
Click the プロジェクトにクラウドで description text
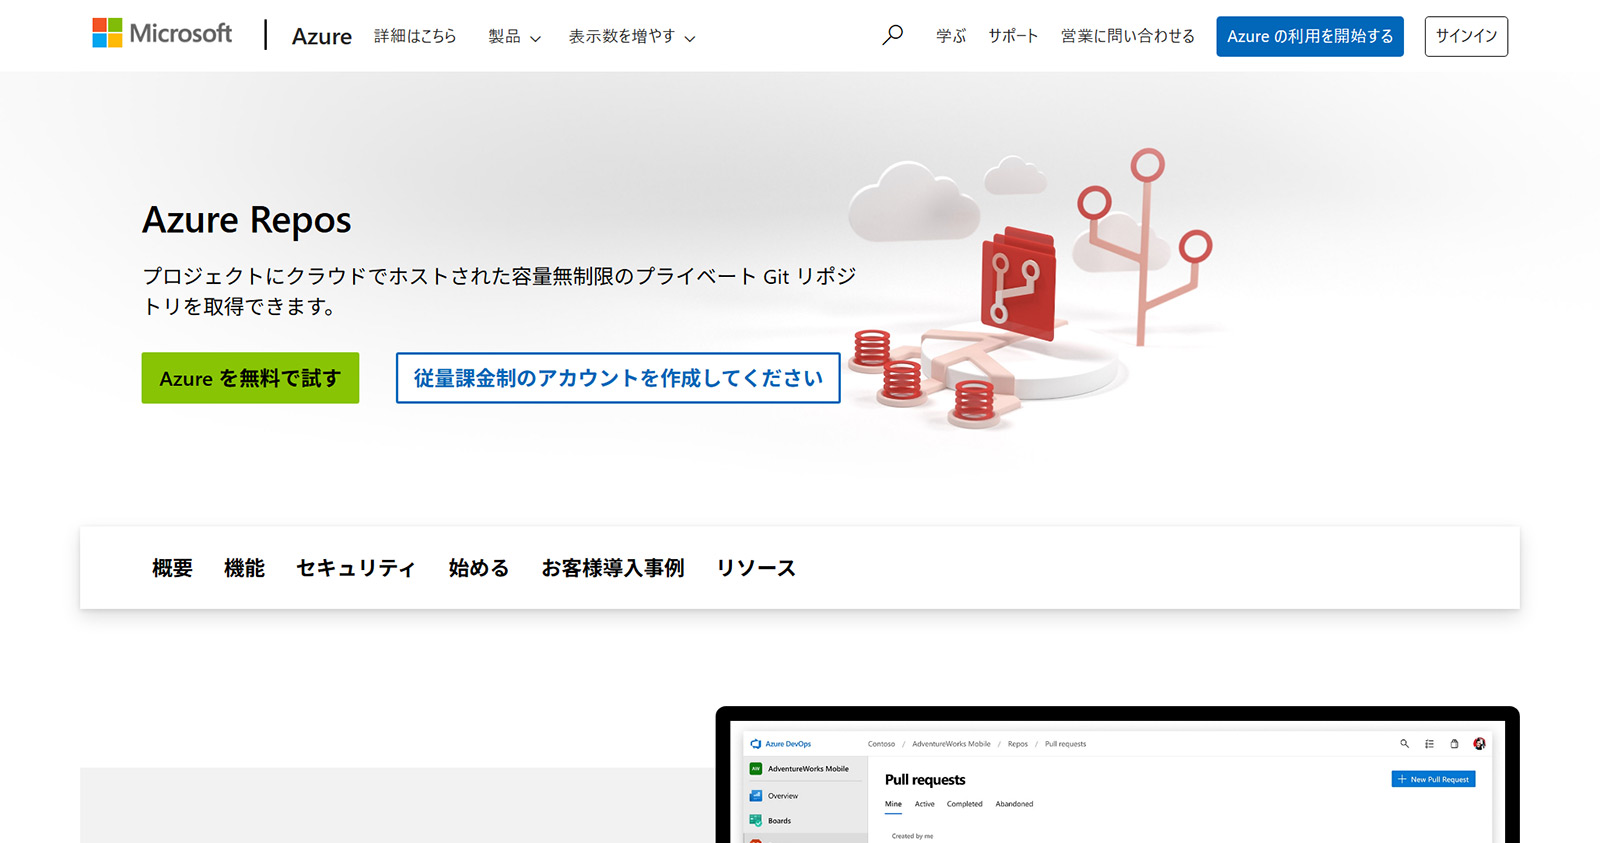click(x=499, y=291)
